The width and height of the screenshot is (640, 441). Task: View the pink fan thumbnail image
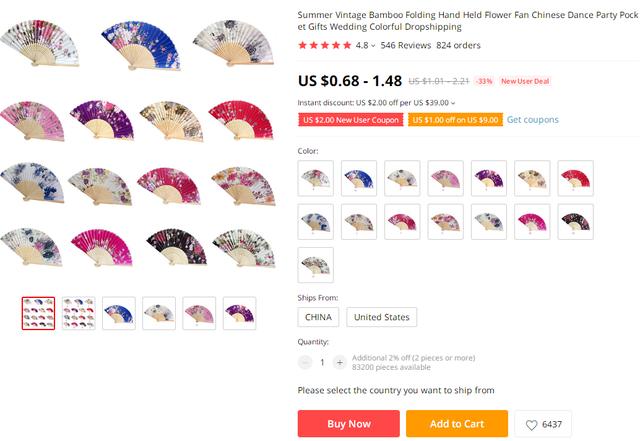[x=199, y=313]
